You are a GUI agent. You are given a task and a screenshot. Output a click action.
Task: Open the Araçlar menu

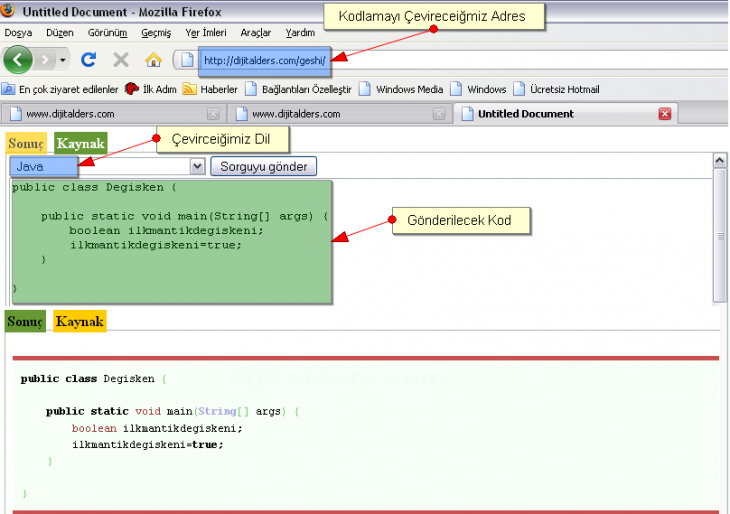coord(256,33)
